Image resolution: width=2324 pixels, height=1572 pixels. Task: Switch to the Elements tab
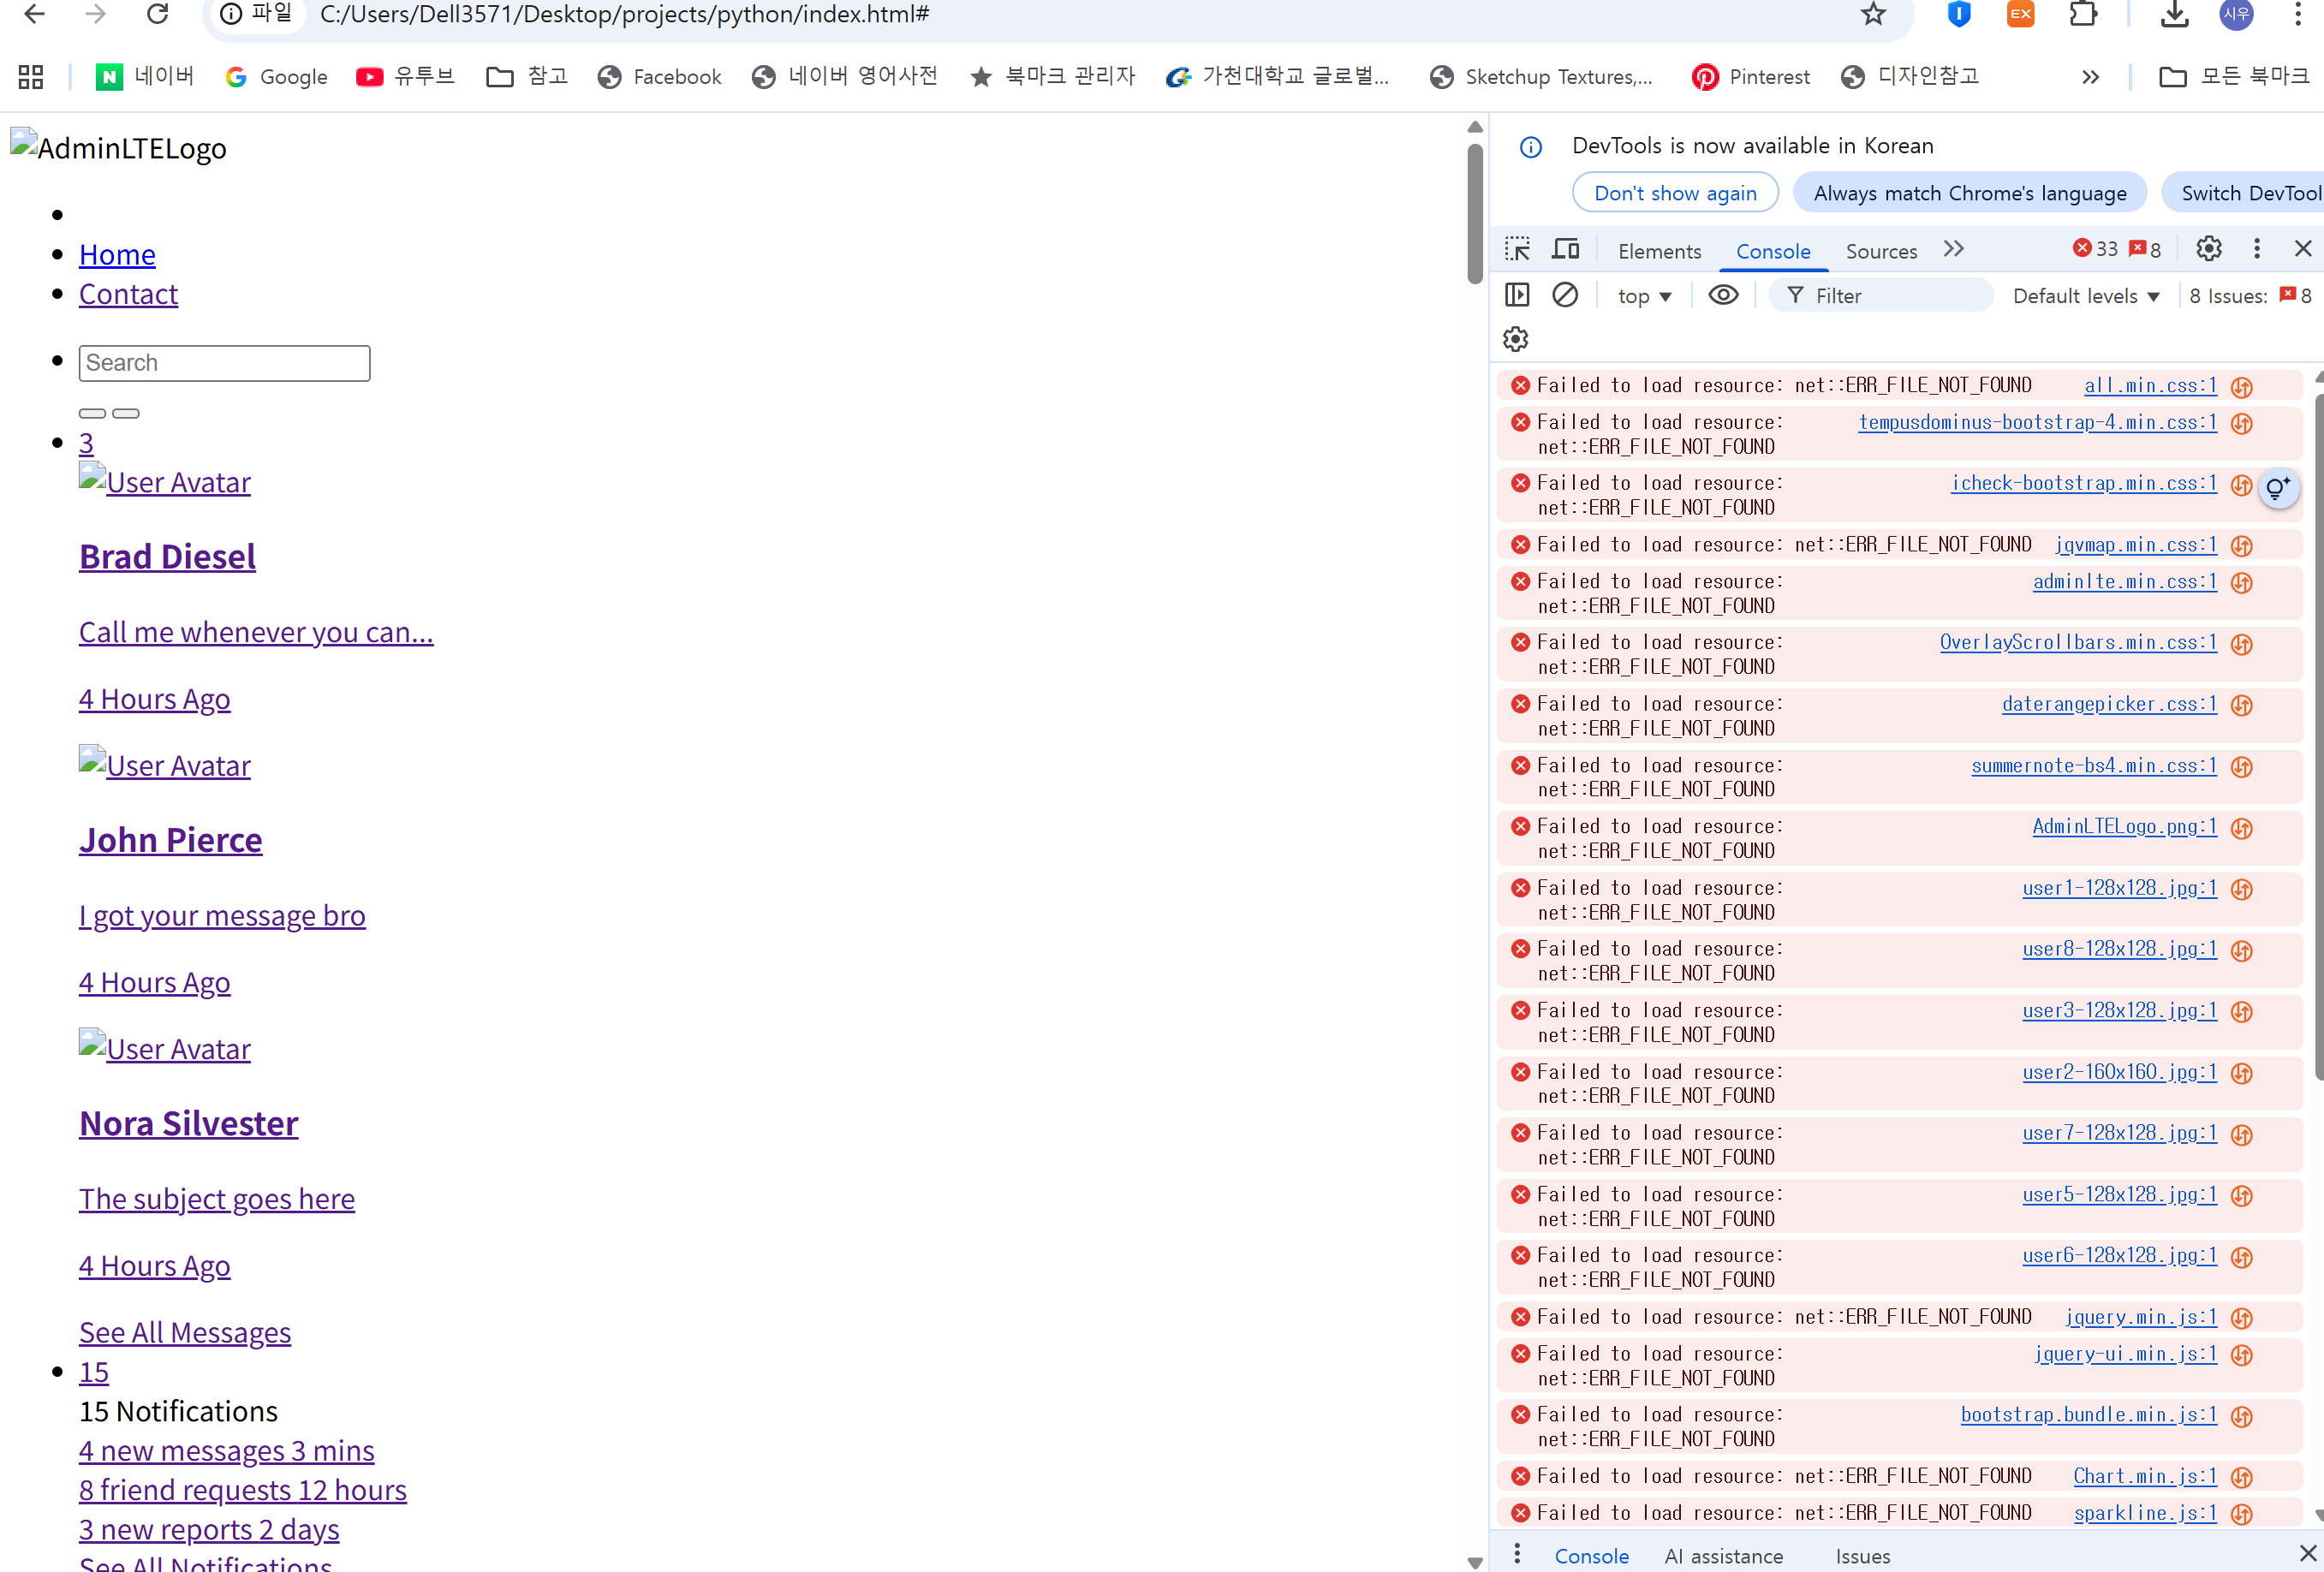point(1659,251)
